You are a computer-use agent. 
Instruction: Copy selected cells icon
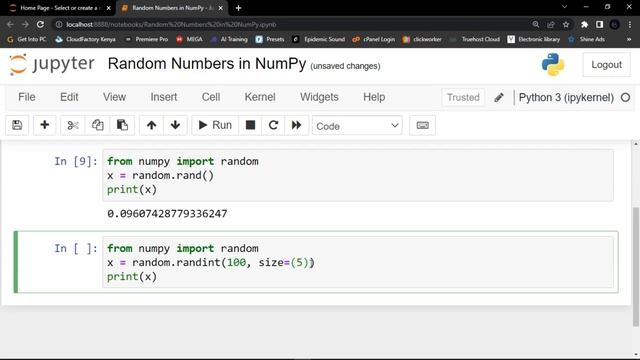(x=98, y=125)
